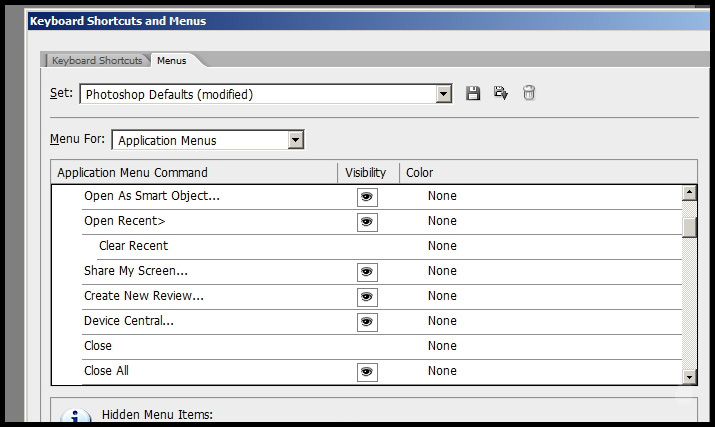
Task: Open color dropdown for Clear Recent row
Action: (442, 246)
